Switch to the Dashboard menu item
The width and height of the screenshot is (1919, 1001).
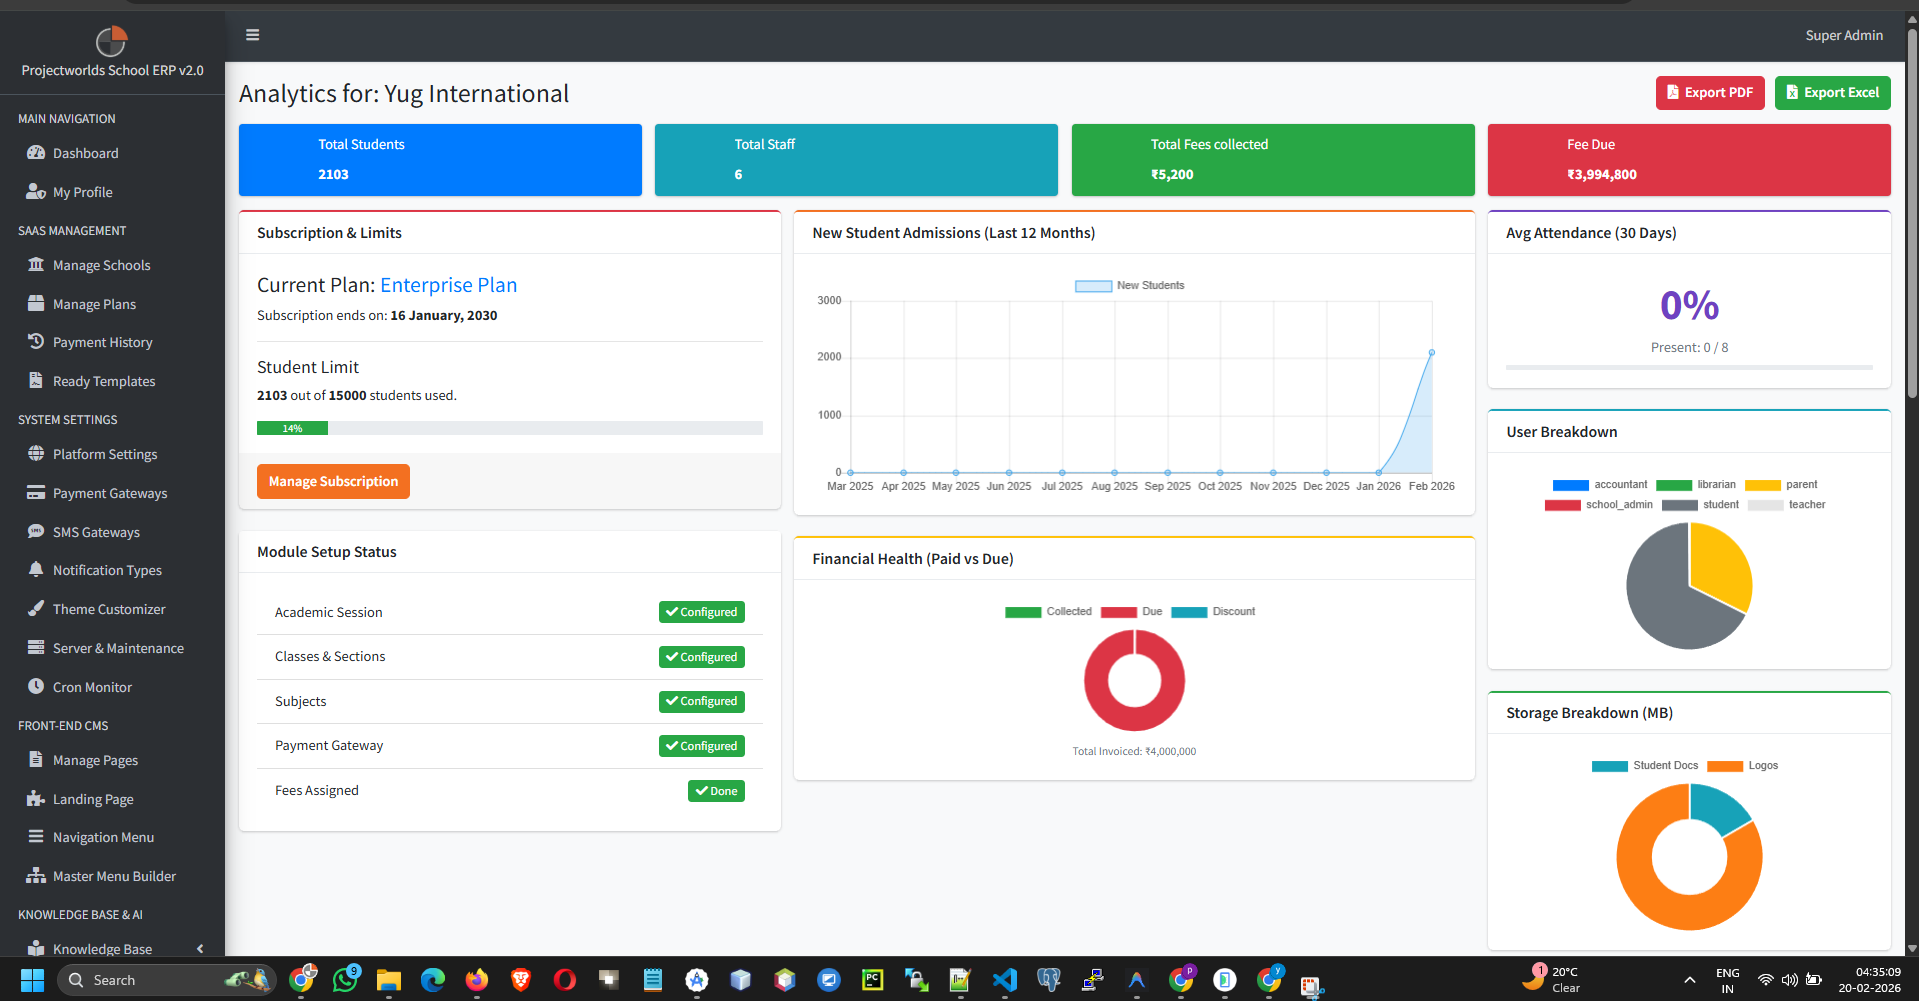coord(85,153)
